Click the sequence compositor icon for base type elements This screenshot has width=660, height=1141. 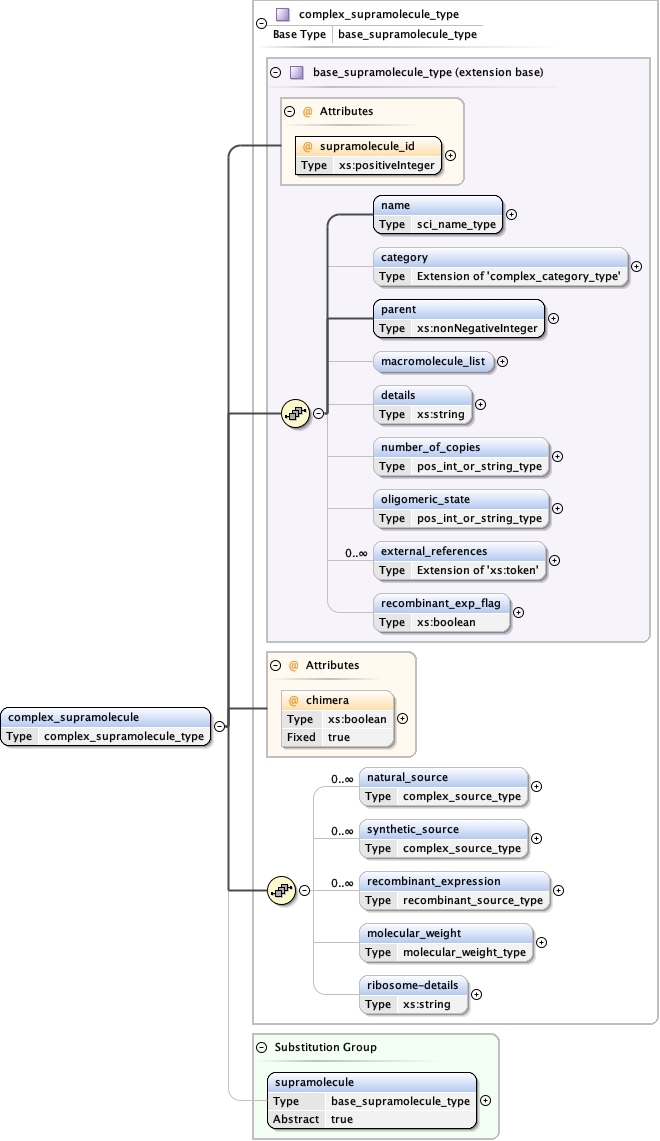[x=295, y=412]
